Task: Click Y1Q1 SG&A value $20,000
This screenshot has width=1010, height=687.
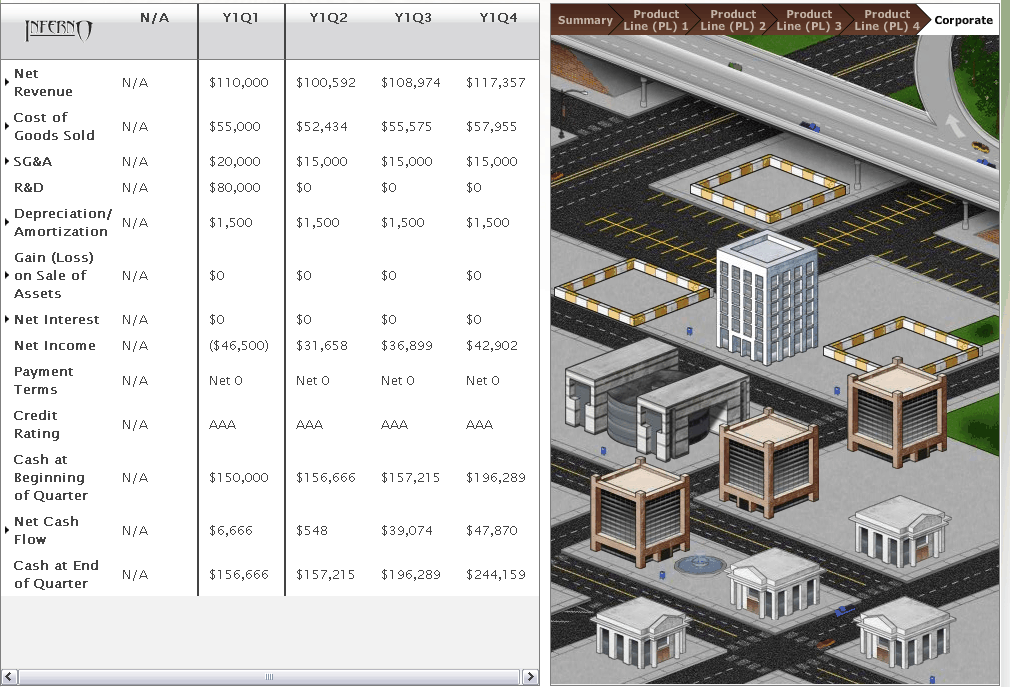Action: [234, 161]
